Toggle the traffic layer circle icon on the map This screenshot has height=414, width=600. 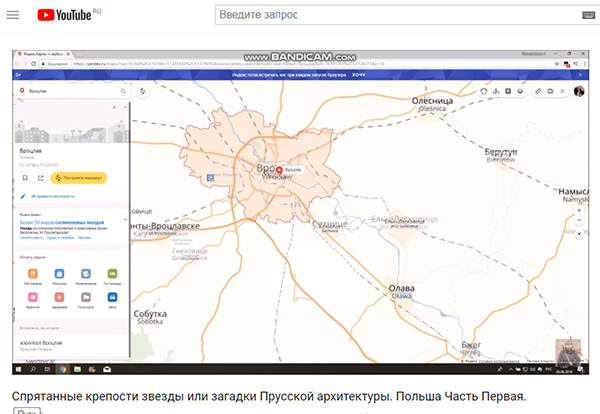484,91
